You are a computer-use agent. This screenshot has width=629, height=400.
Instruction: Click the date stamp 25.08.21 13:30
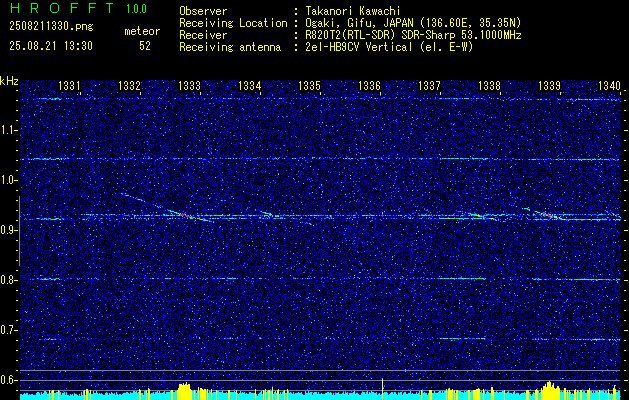51,46
